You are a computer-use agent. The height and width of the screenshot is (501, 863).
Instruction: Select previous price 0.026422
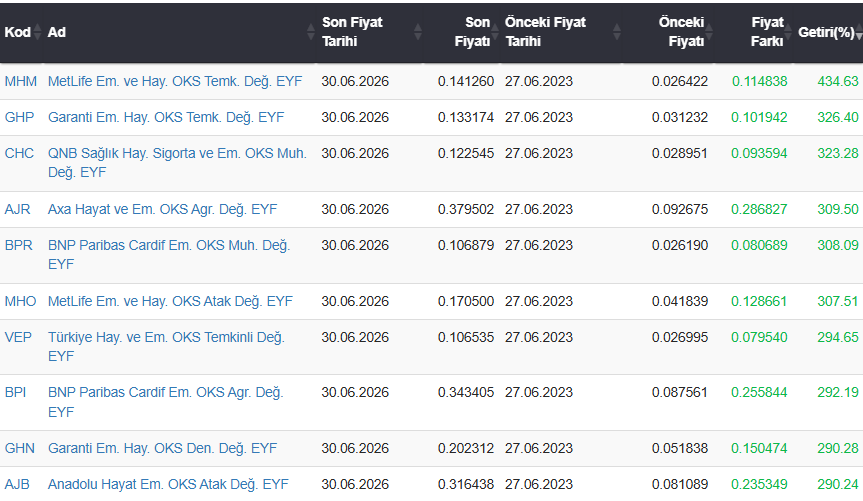680,81
